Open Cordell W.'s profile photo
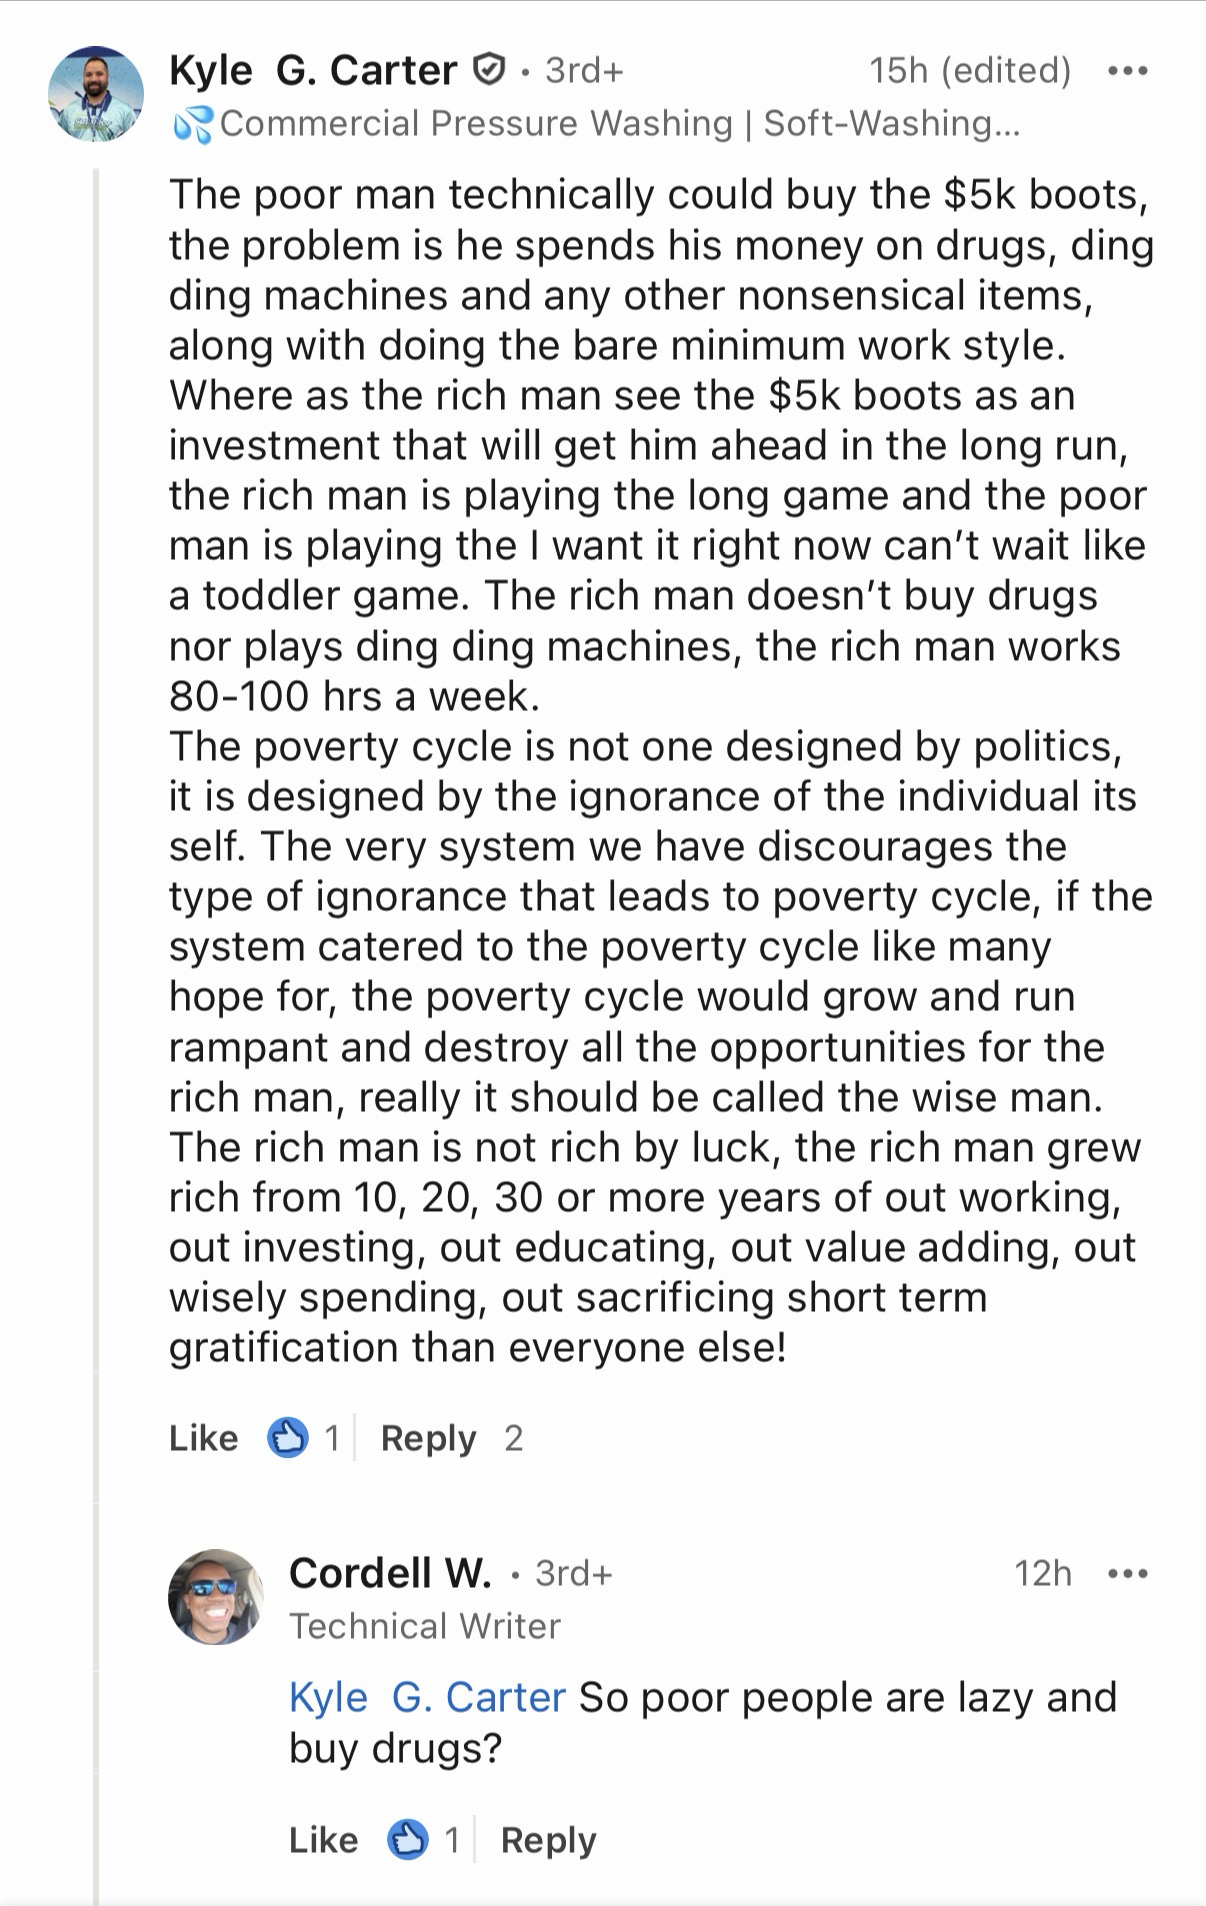Viewport: 1206px width, 1906px height. [x=215, y=1597]
